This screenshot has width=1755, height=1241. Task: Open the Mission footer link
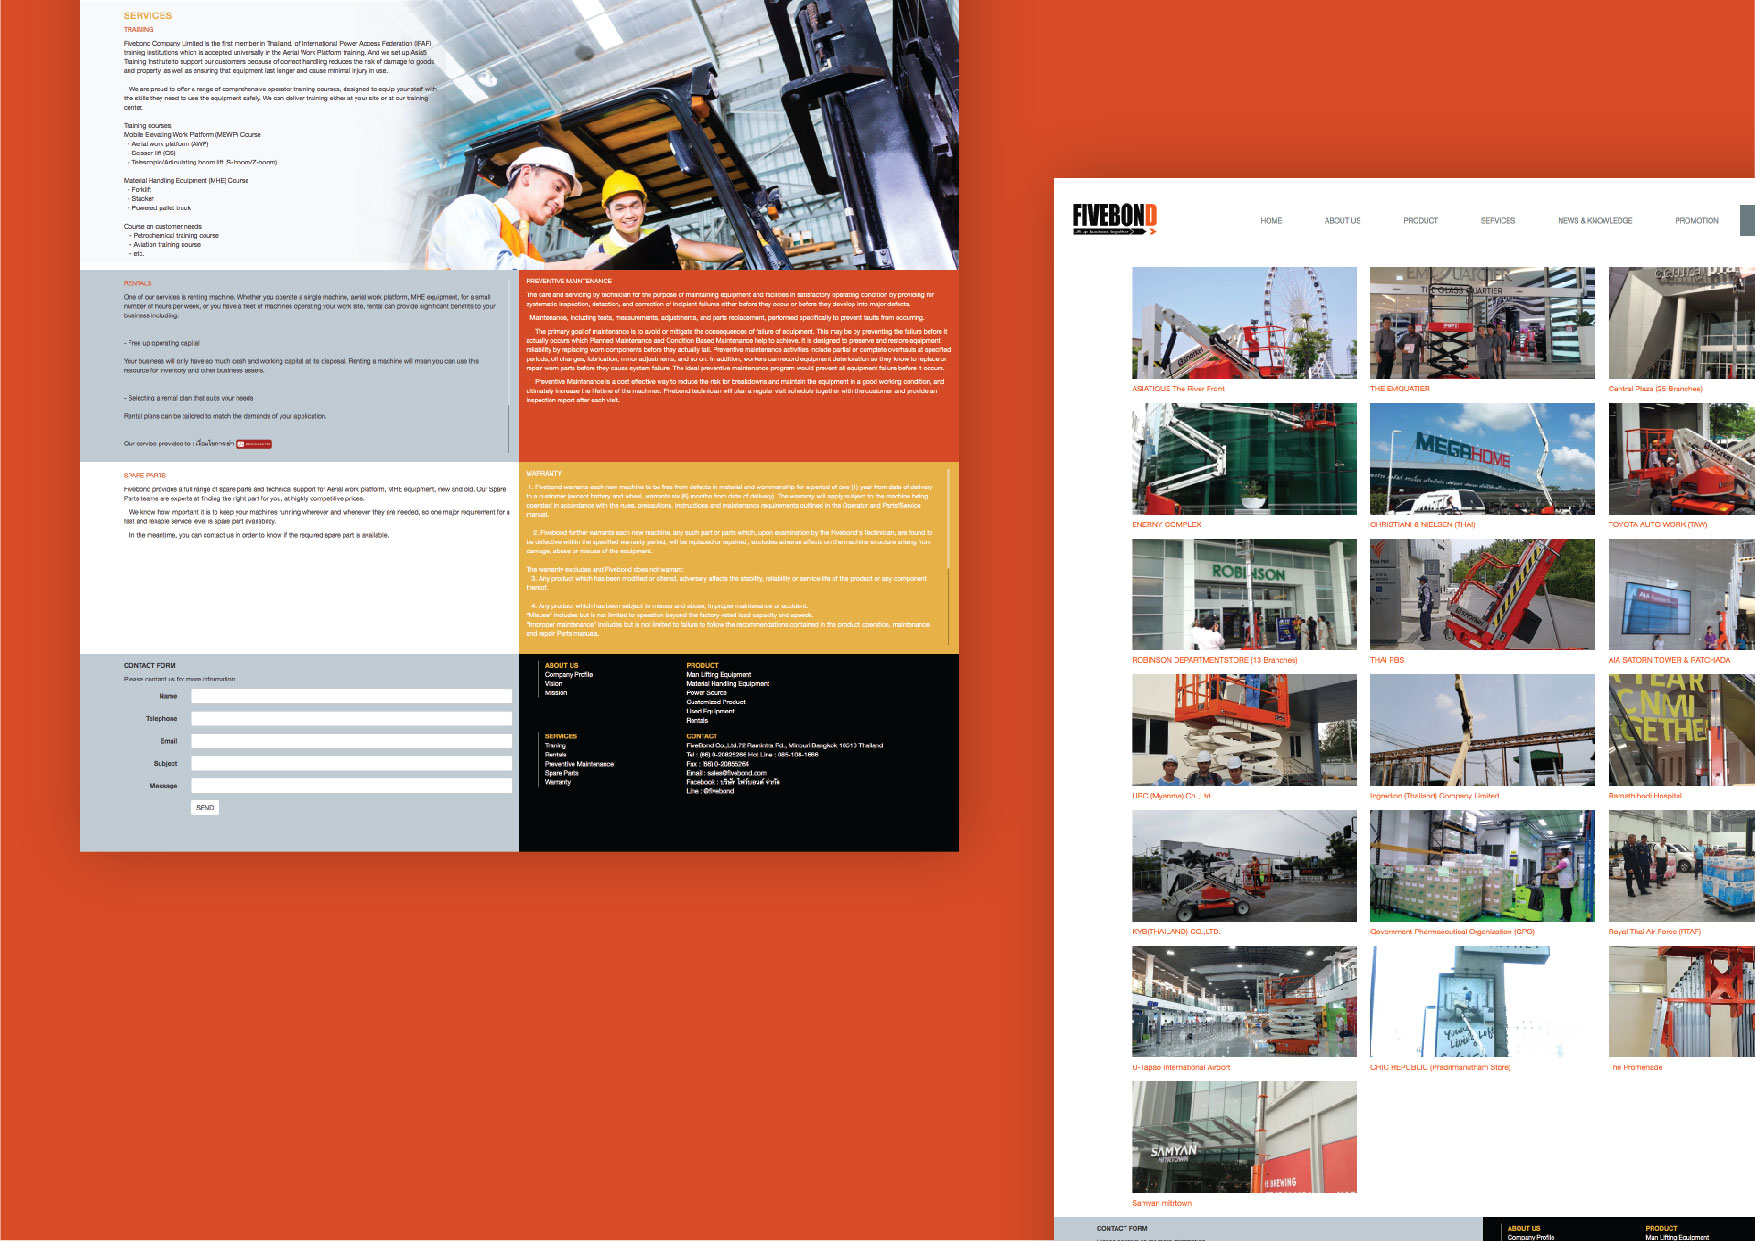point(556,693)
